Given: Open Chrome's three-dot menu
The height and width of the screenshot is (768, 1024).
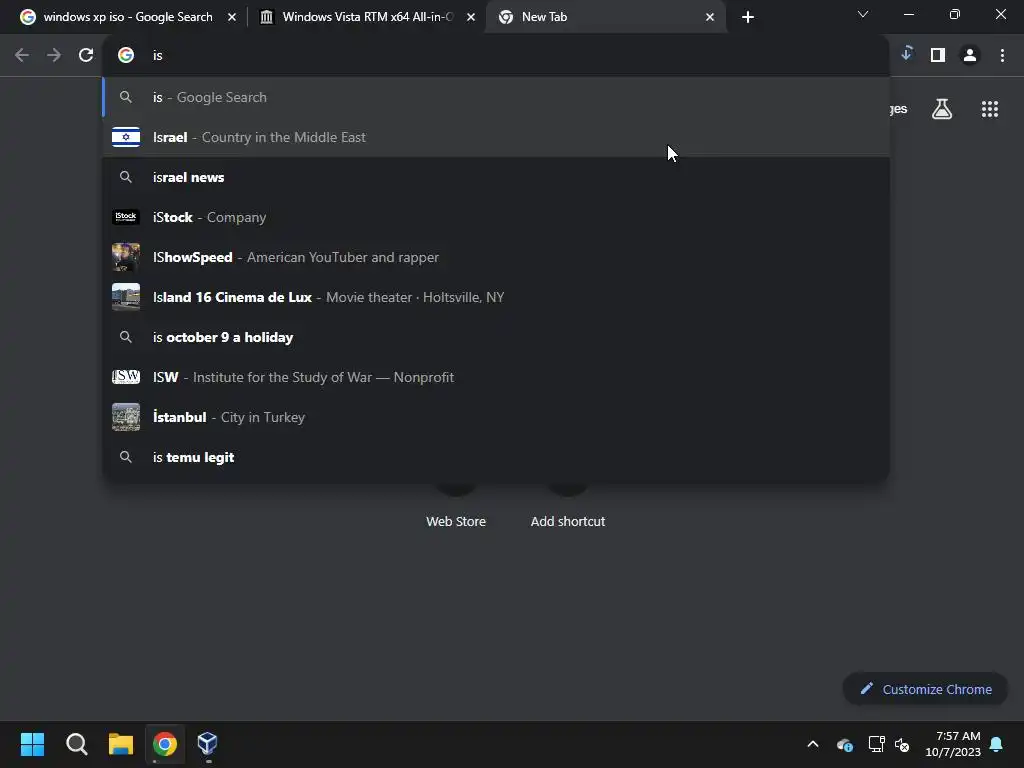Looking at the screenshot, I should (x=1002, y=56).
